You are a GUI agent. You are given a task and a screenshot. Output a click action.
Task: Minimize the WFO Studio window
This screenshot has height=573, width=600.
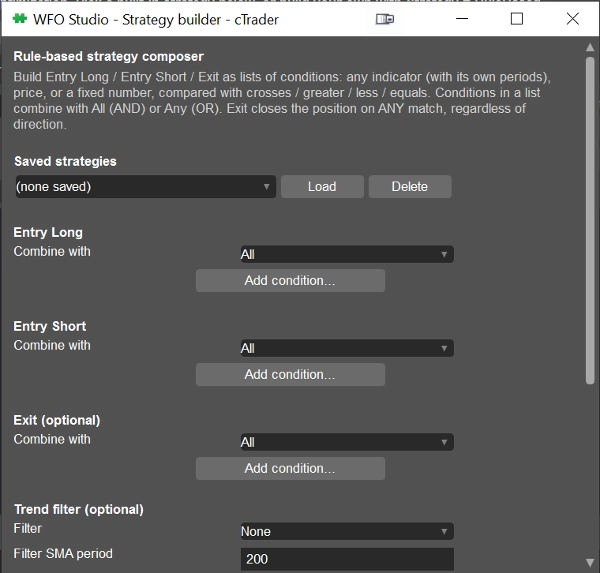[462, 19]
